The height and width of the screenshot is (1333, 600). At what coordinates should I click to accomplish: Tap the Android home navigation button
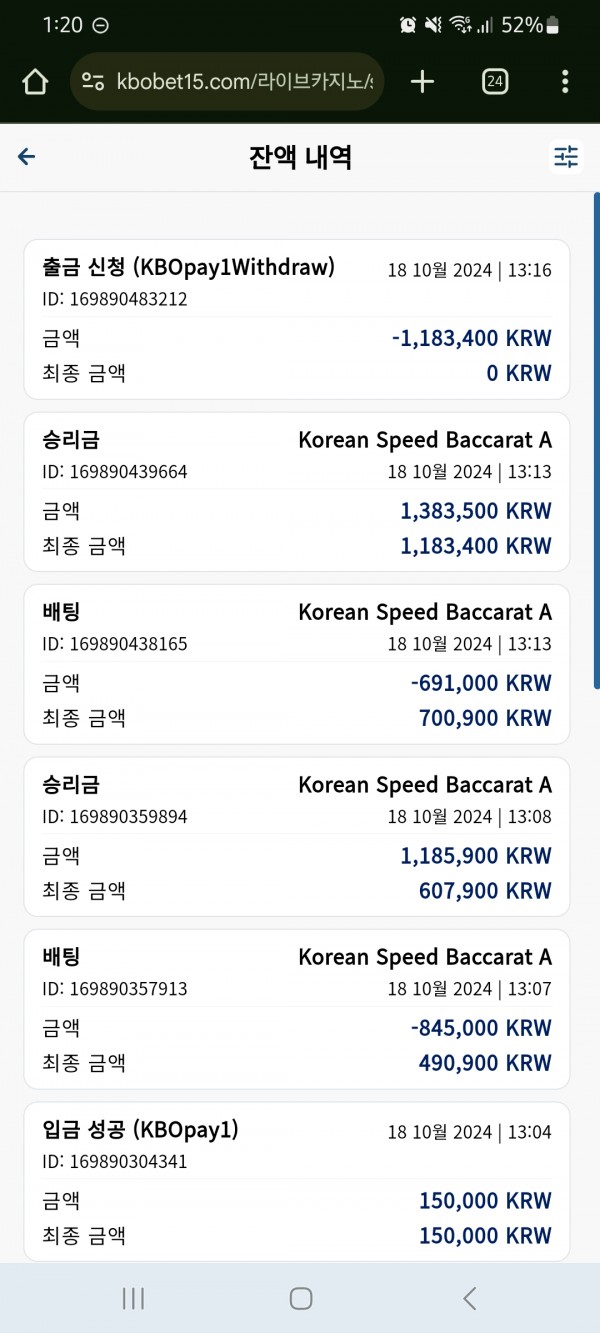(300, 1298)
